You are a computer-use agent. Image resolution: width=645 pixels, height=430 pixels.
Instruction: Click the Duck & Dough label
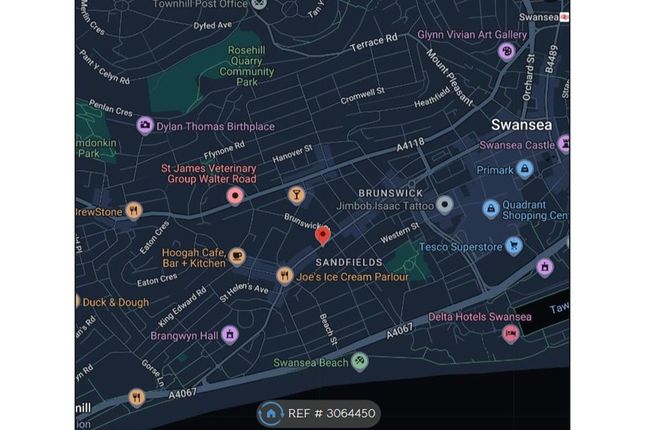click(116, 302)
